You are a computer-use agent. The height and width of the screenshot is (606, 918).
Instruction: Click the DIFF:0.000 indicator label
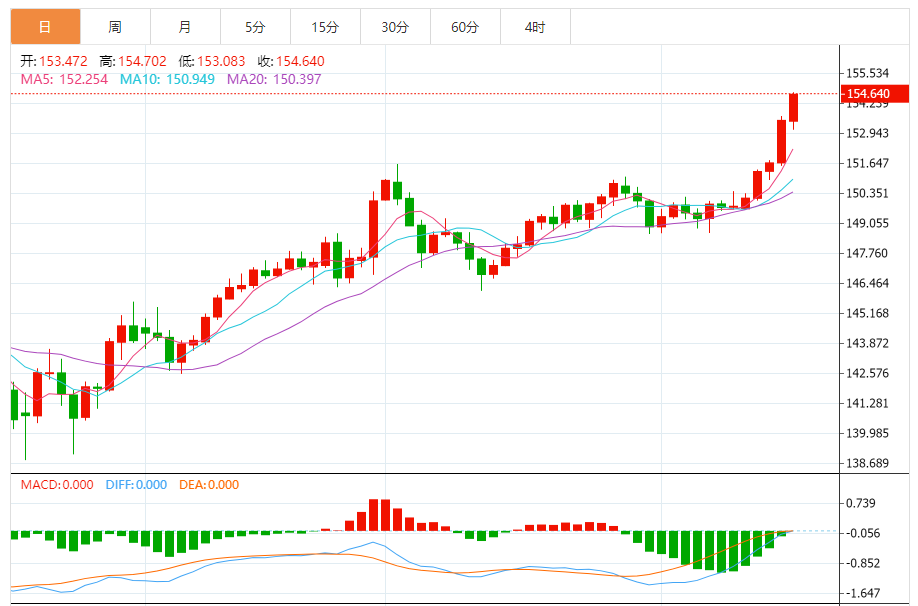click(x=136, y=485)
